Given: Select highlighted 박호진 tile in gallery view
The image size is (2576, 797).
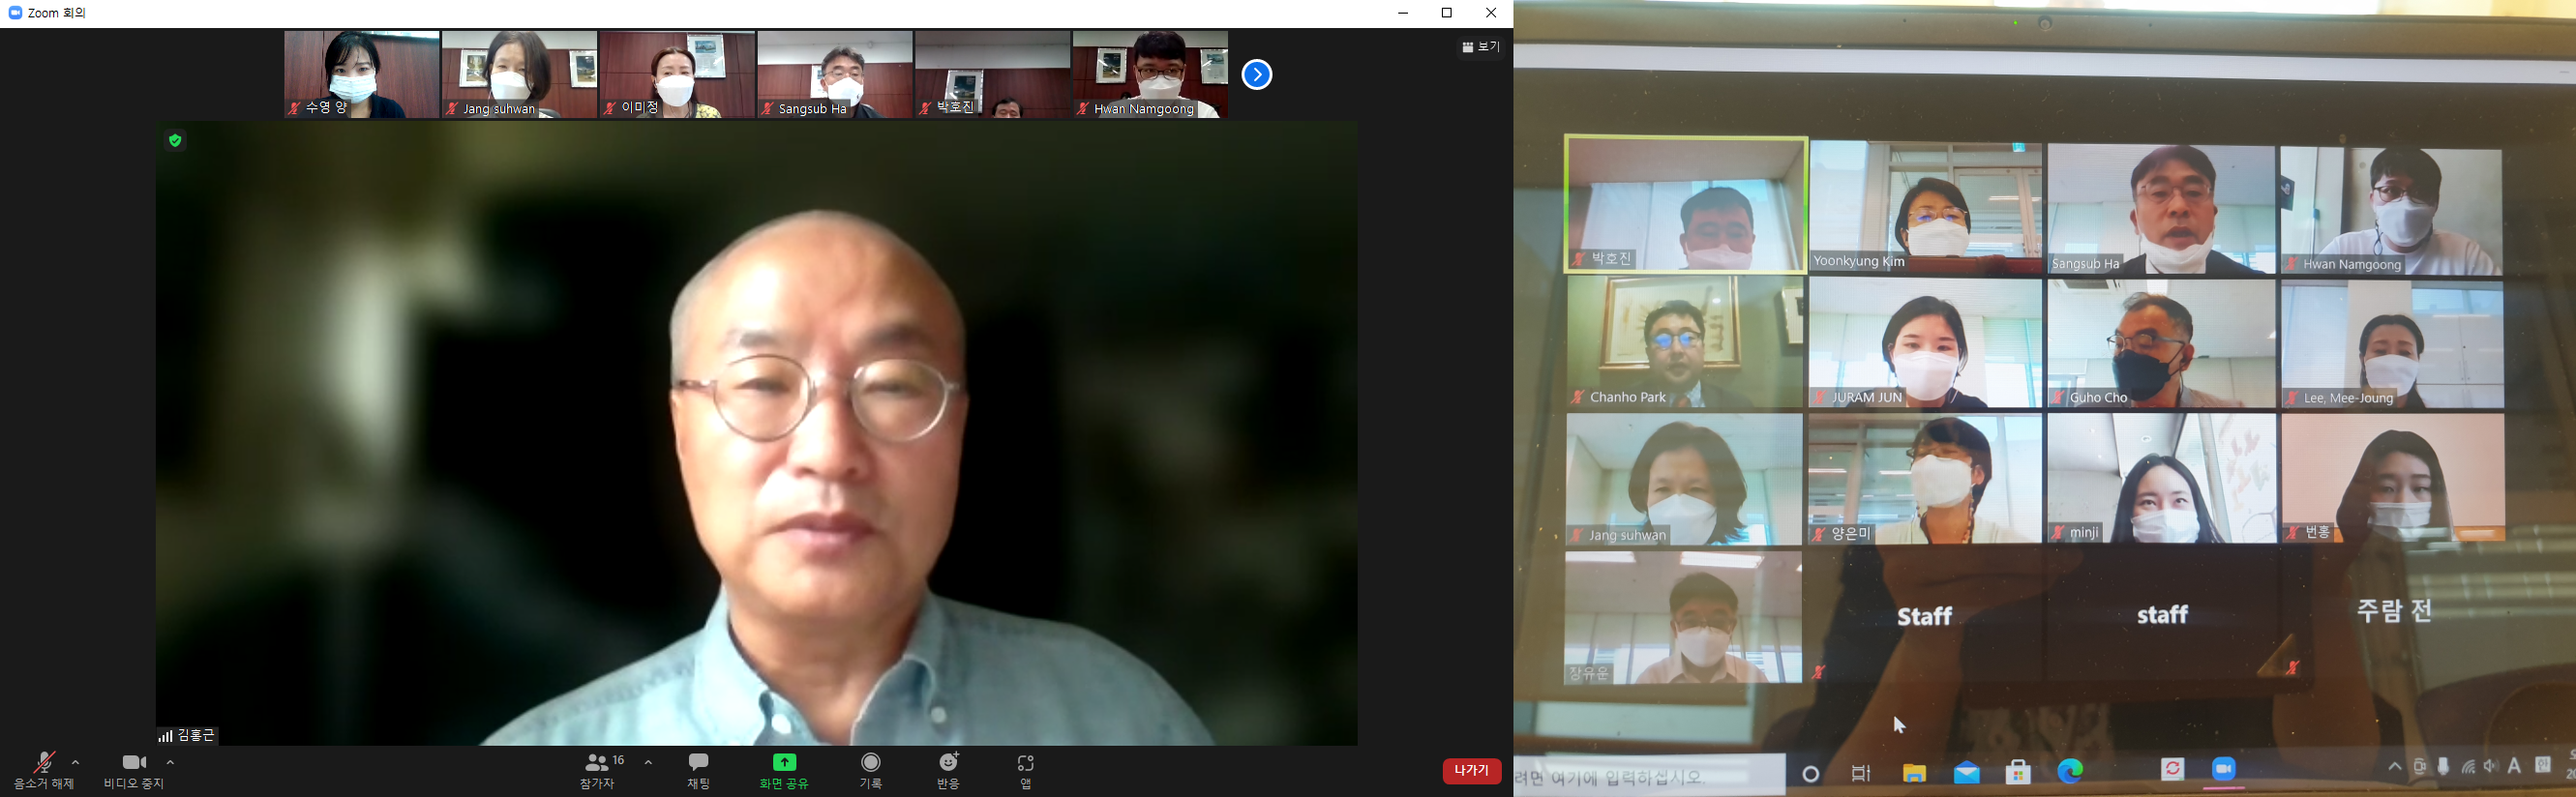Looking at the screenshot, I should (1686, 204).
